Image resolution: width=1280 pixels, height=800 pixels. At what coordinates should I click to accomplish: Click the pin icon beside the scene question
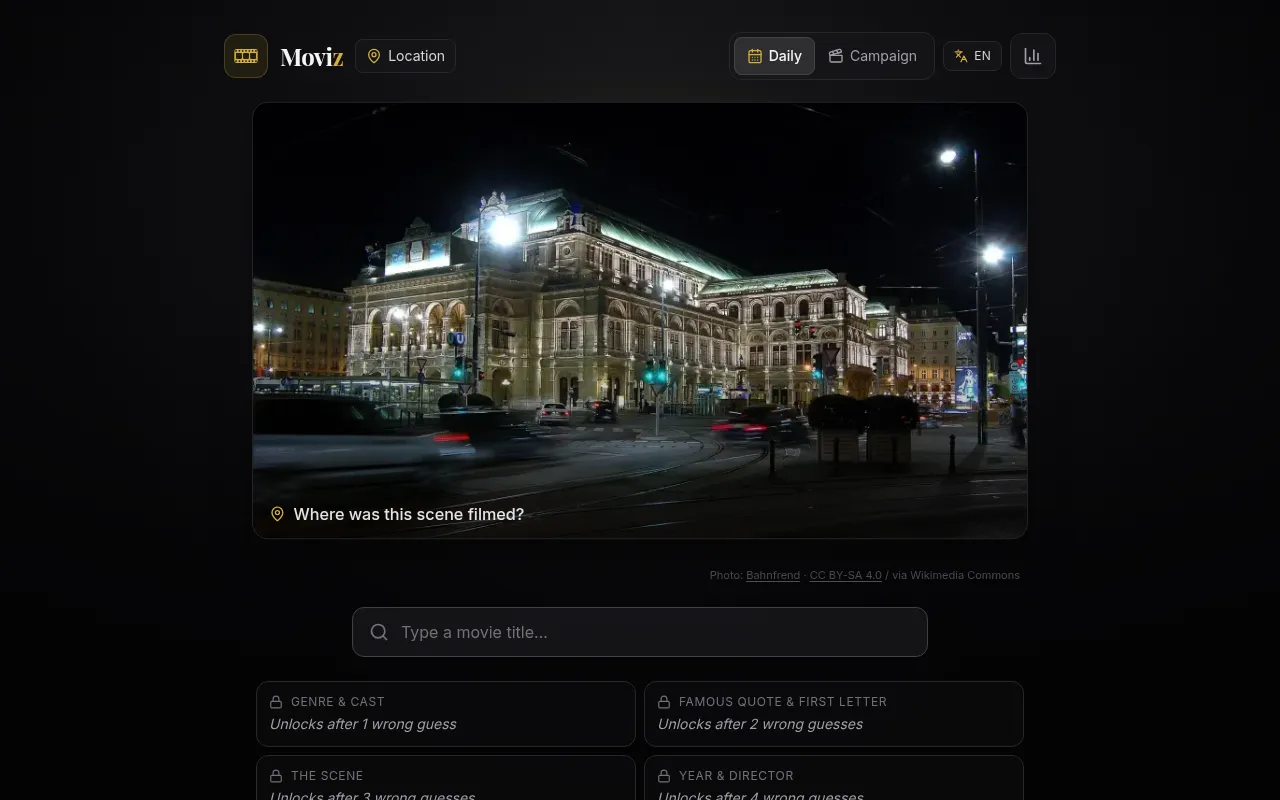(277, 514)
